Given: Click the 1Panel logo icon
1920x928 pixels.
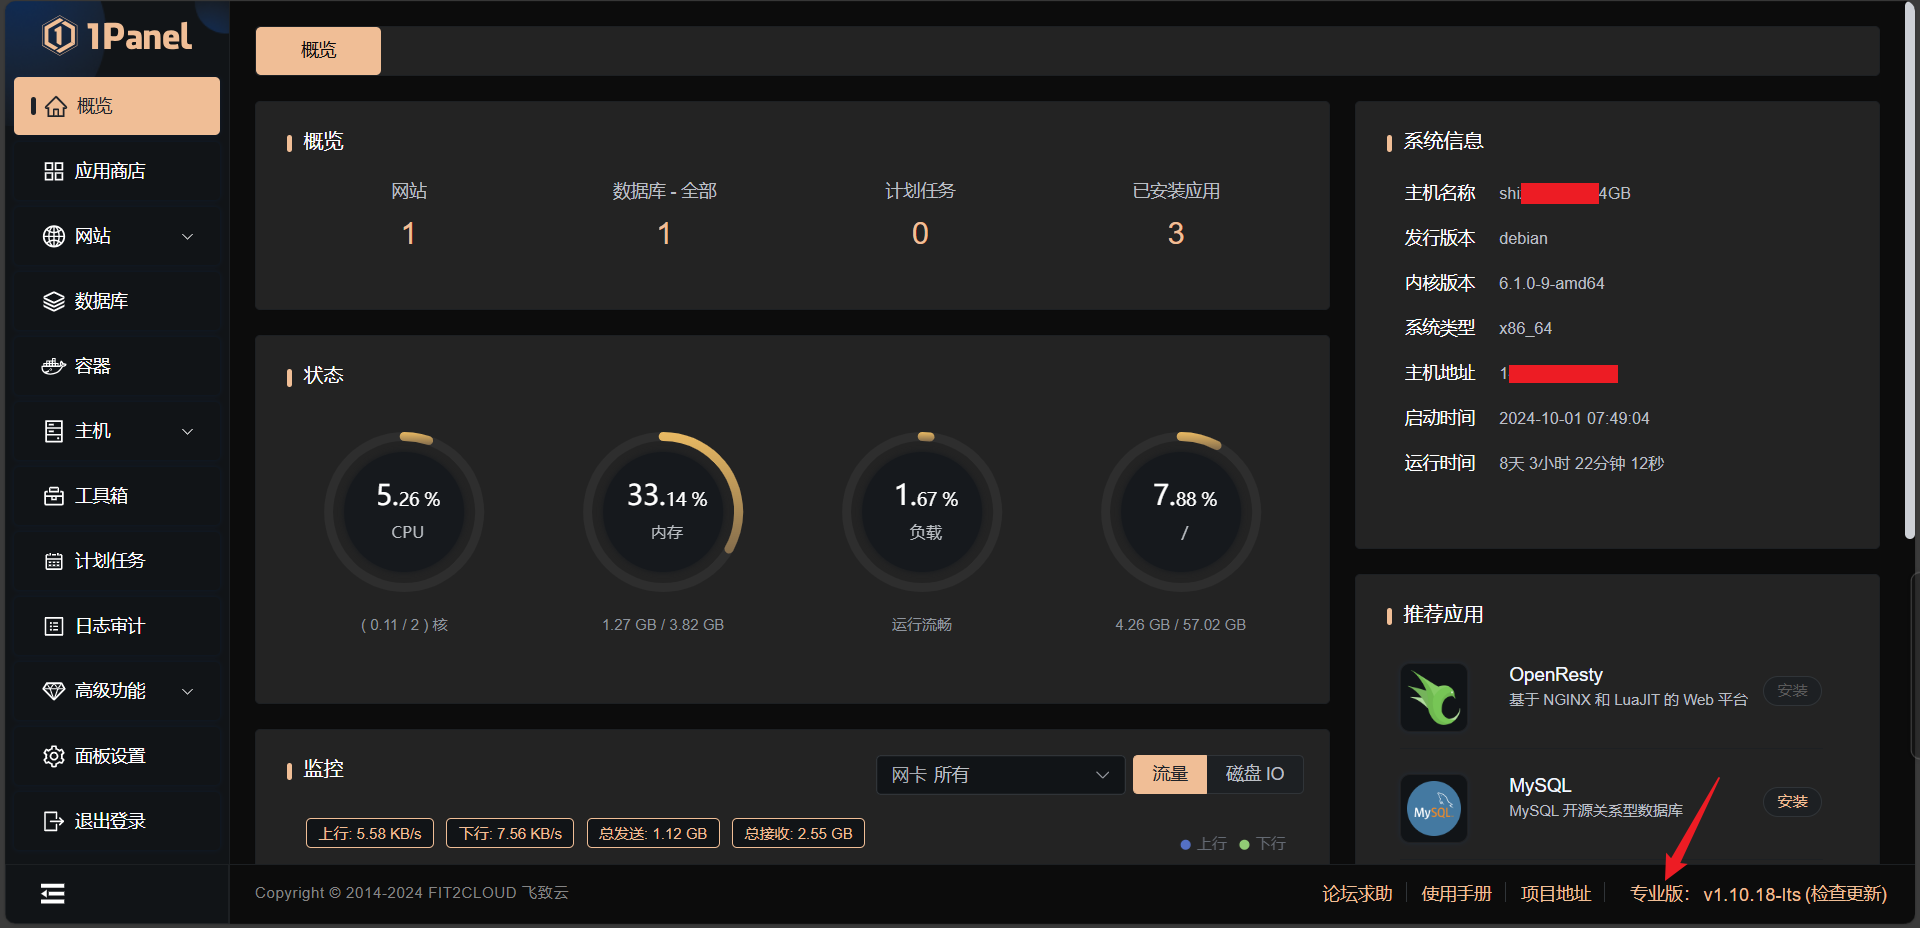Looking at the screenshot, I should [60, 36].
